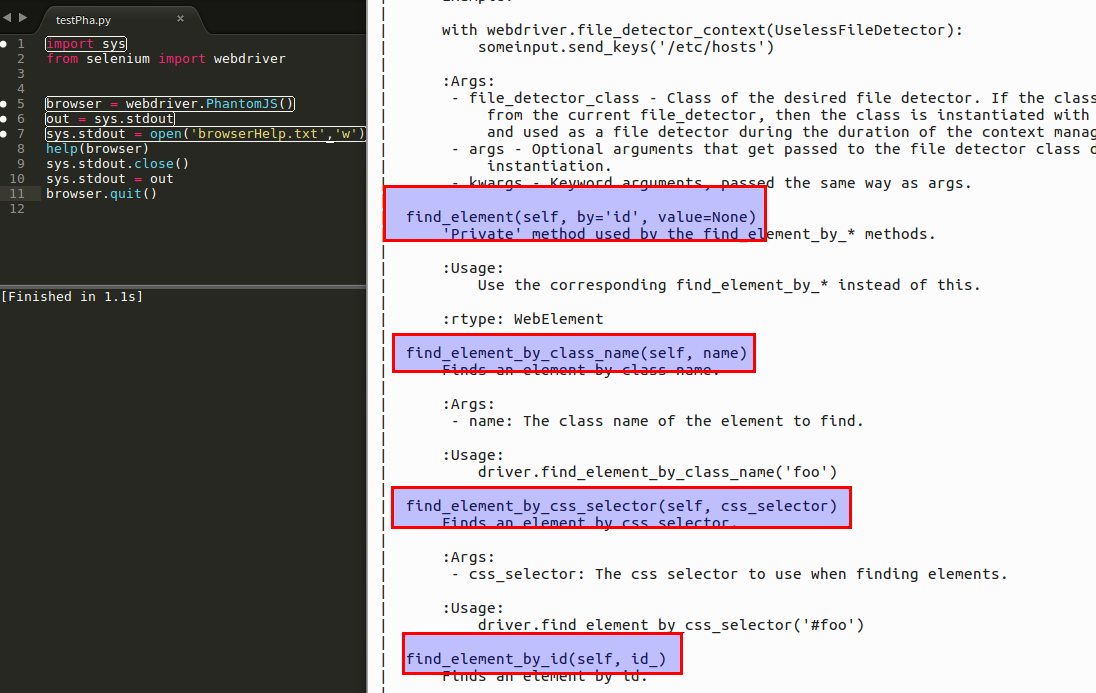Click the 'browserHelp.txt' string on line 7
The height and width of the screenshot is (693, 1096).
(257, 134)
